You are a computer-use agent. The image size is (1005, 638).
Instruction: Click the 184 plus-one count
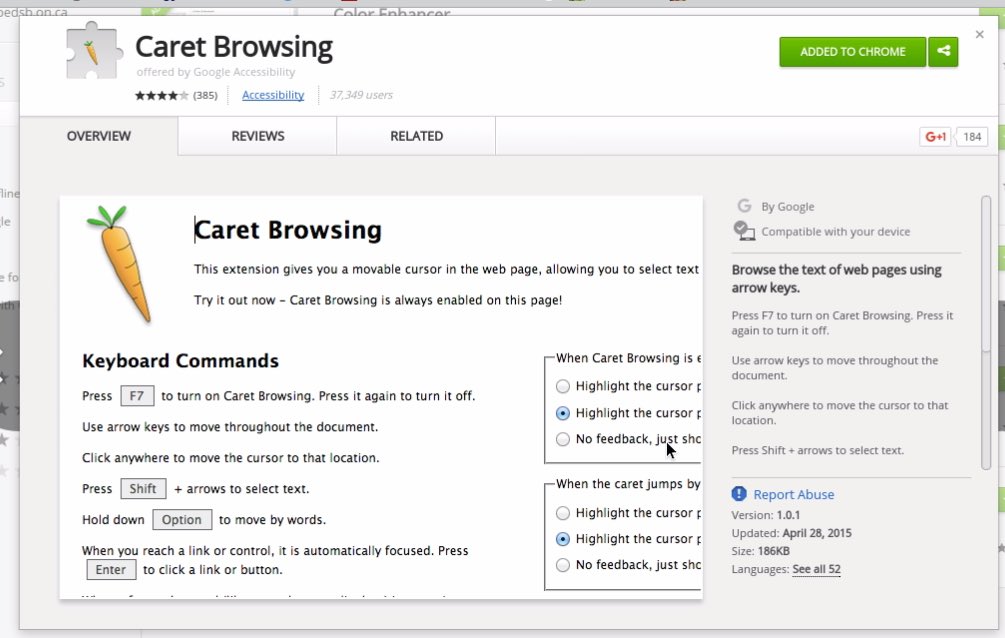point(972,137)
